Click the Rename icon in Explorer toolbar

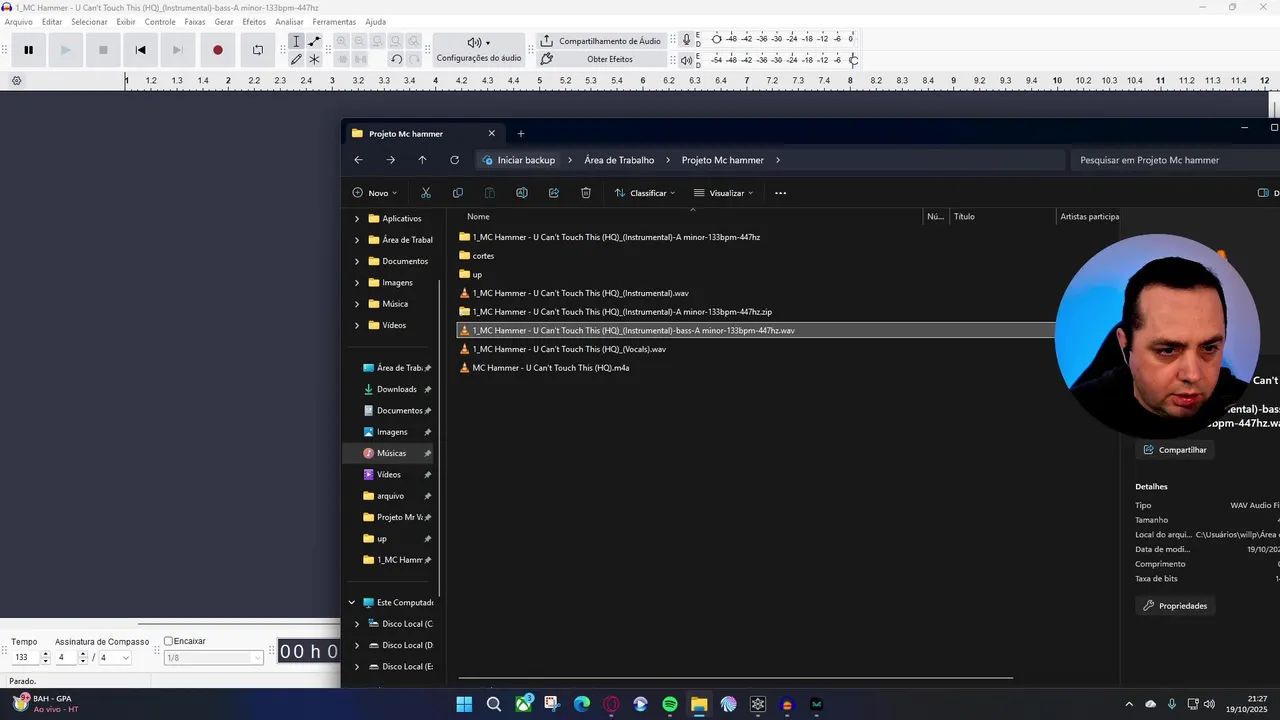(521, 193)
